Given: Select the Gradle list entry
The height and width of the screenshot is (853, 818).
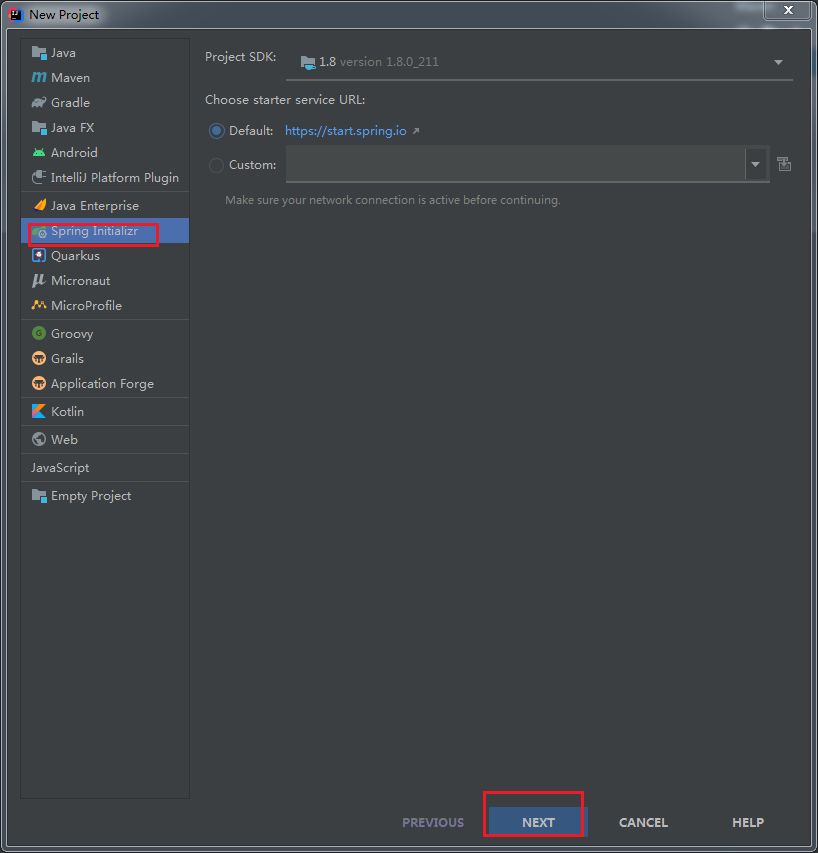Looking at the screenshot, I should [105, 102].
